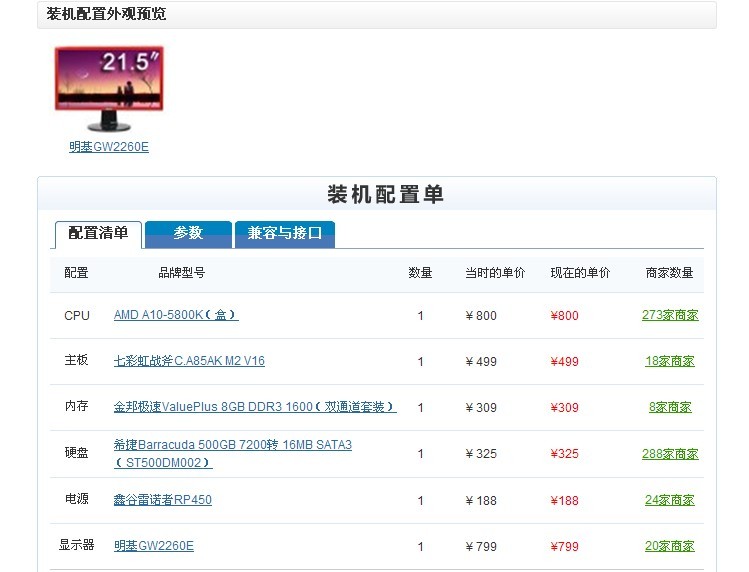Click the 明基GW2260E link under the monitor image
Viewport: 749px width, 572px height.
point(109,147)
